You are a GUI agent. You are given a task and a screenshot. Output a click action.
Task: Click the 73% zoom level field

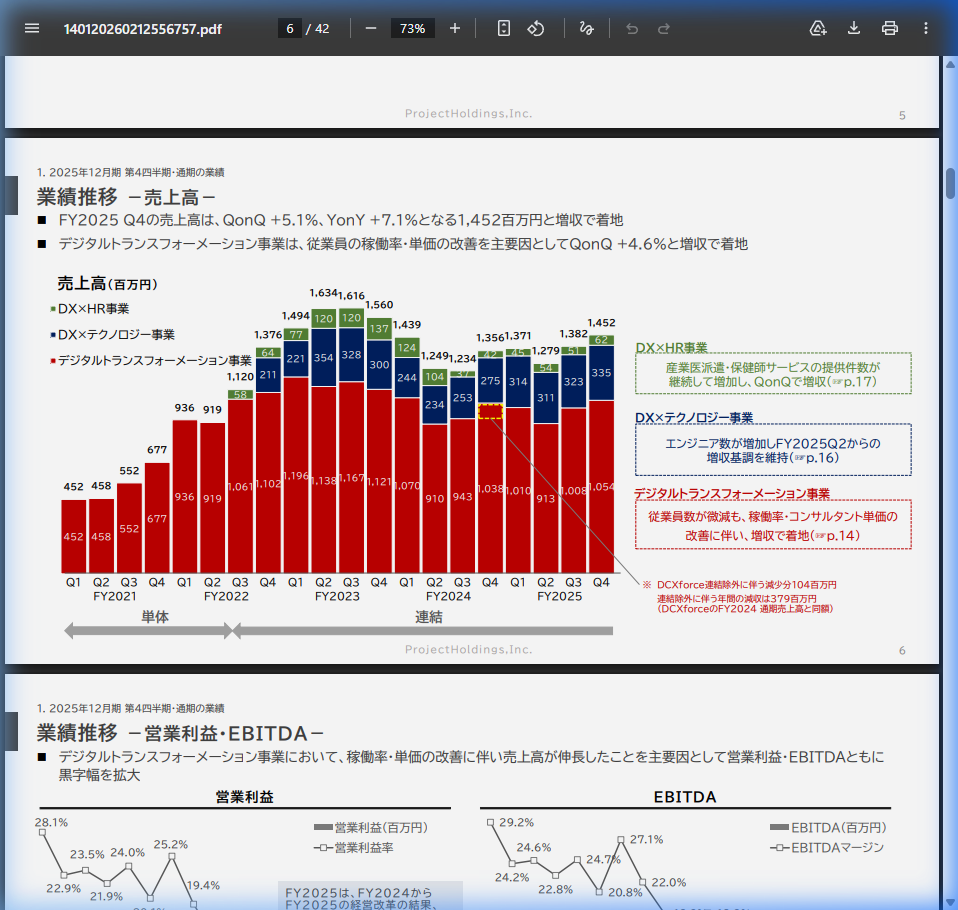tap(412, 28)
